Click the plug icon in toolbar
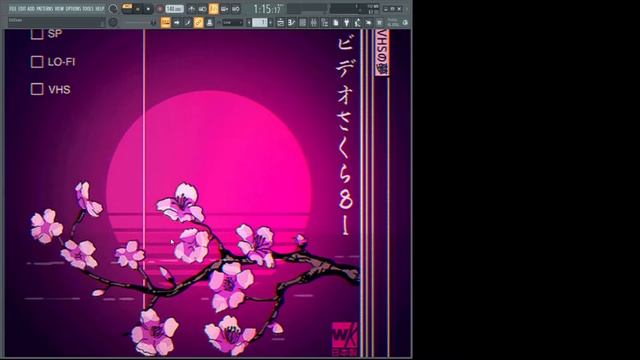The image size is (640, 360). pos(347,22)
